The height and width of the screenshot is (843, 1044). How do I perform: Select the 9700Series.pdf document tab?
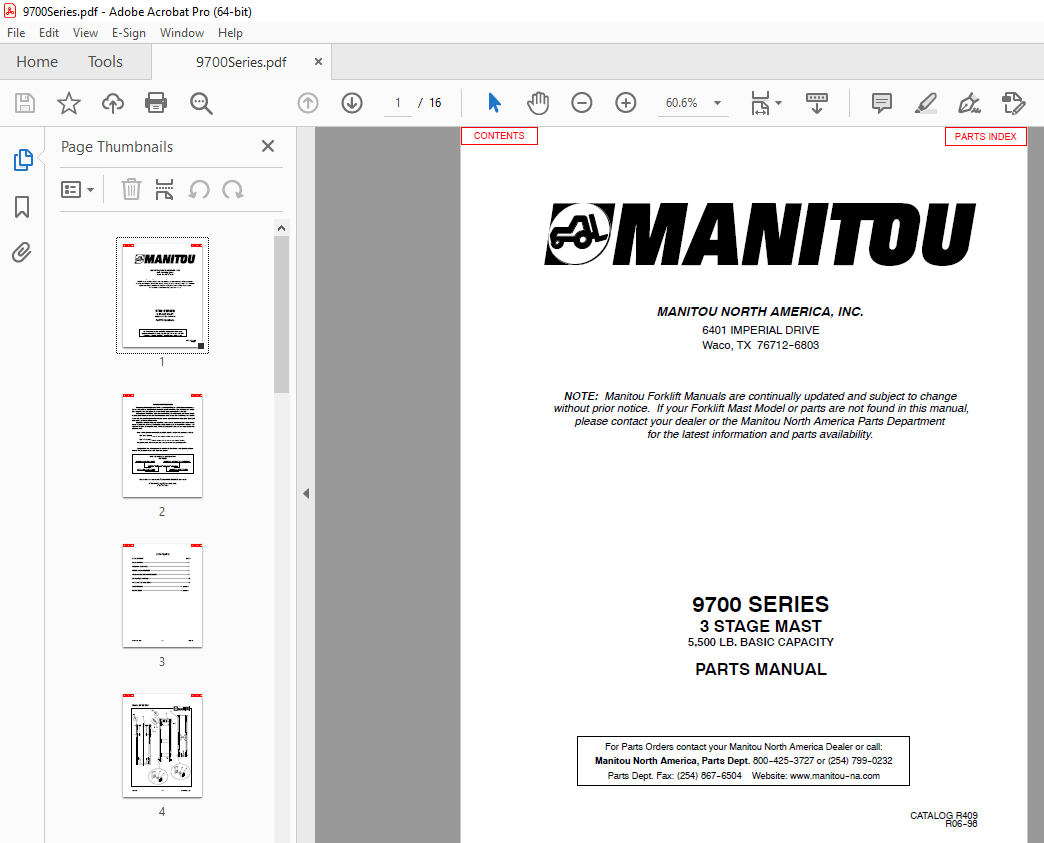[x=241, y=62]
